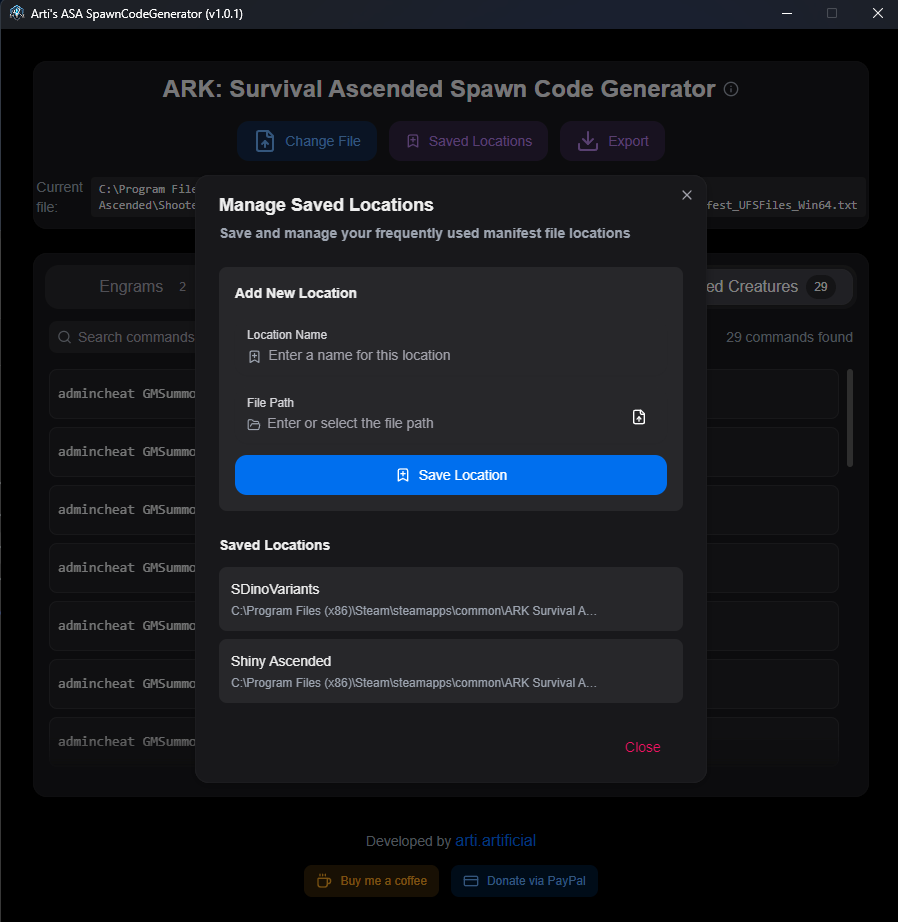Screen dimensions: 898x922
Task: Open the Change File button
Action: pyautogui.click(x=307, y=141)
